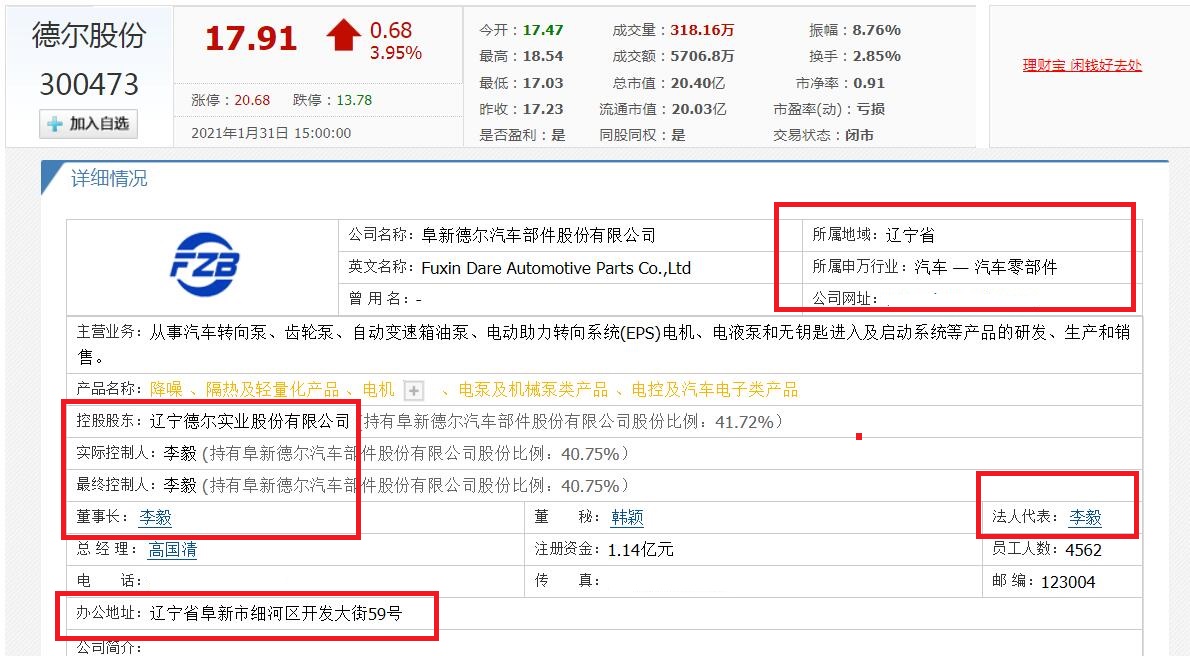Click the 最低 low price 17.03
The image size is (1190, 656).
point(543,83)
